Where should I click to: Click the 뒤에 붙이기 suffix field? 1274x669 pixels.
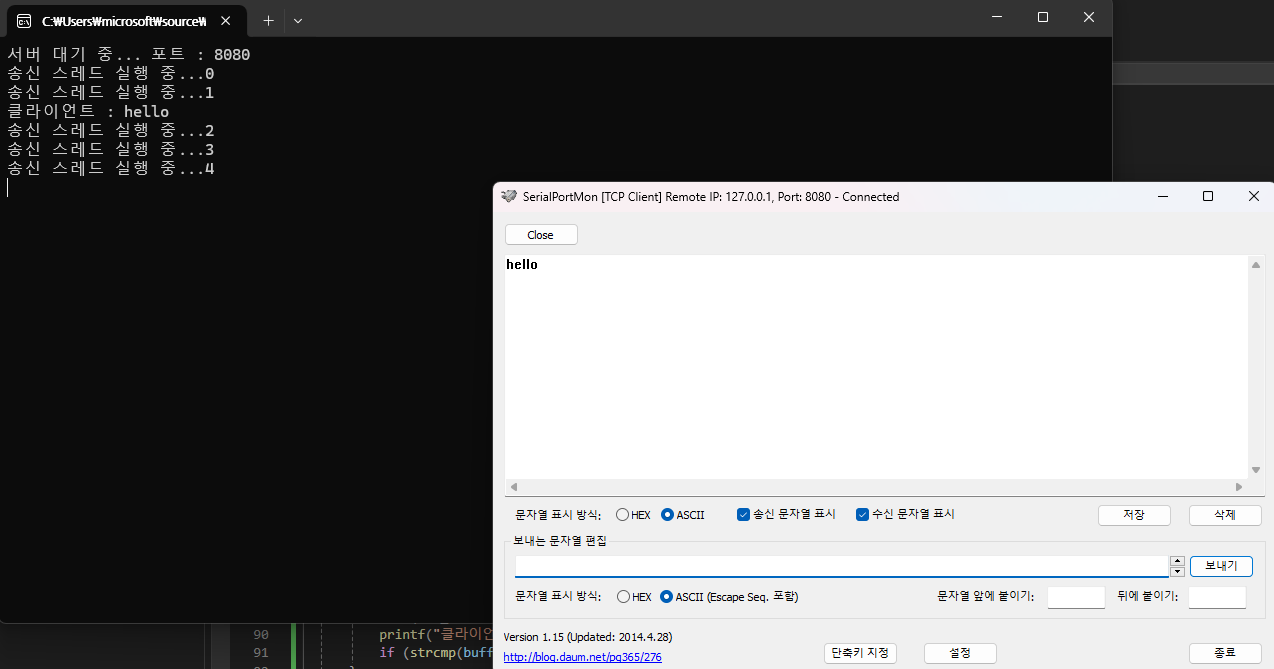pos(1217,597)
